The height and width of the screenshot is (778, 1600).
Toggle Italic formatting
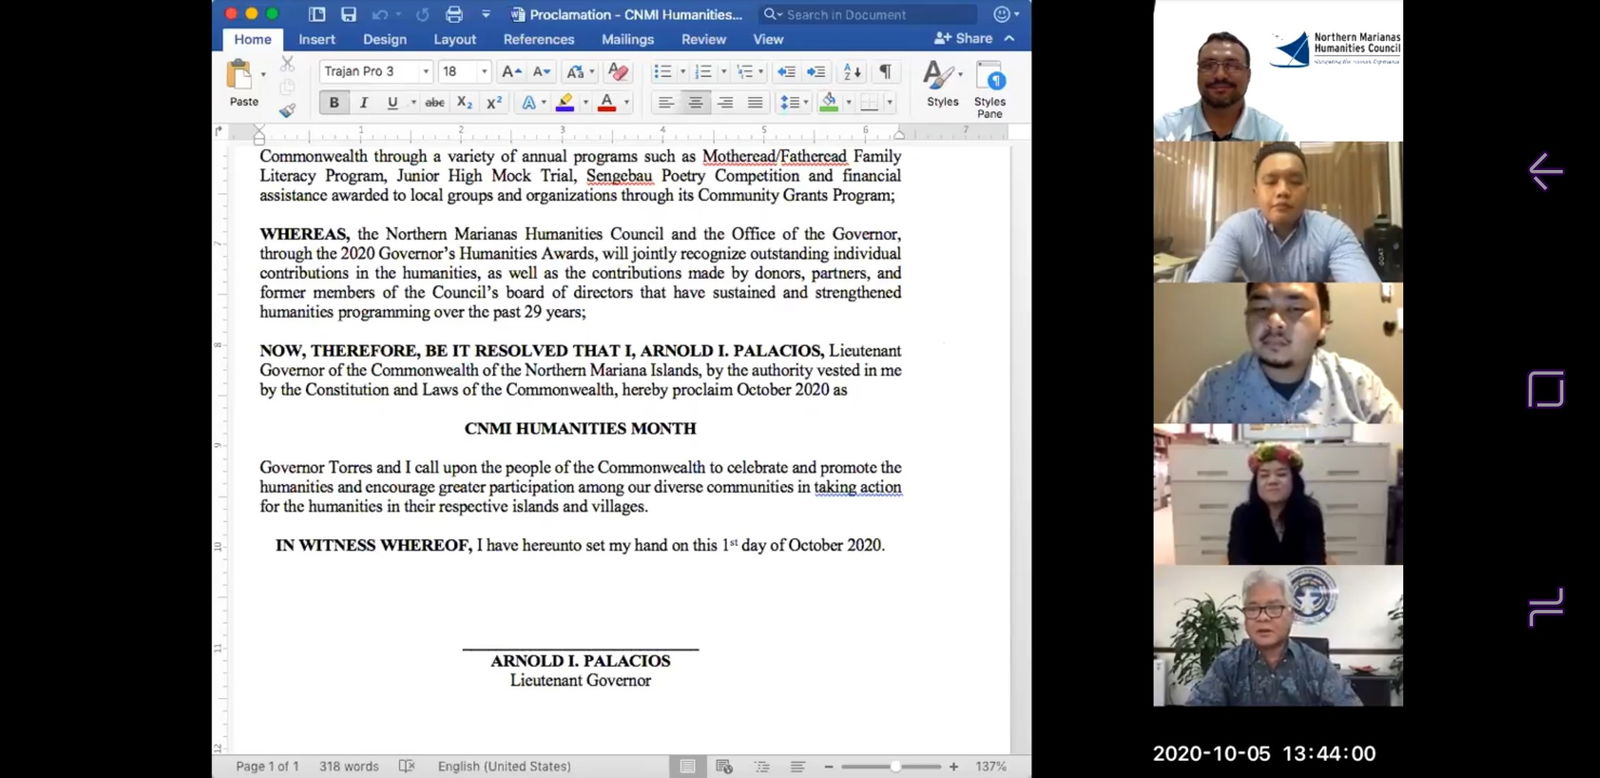click(x=363, y=102)
